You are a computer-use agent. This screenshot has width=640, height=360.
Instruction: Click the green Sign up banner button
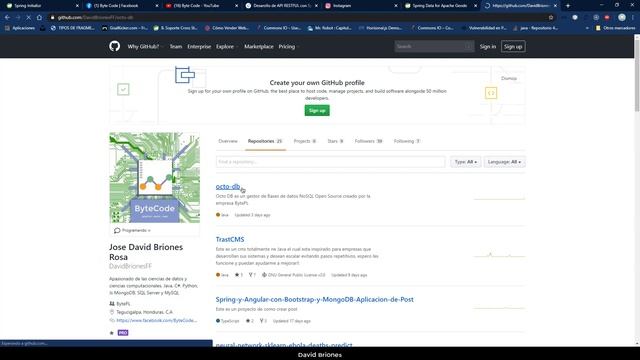tap(317, 111)
